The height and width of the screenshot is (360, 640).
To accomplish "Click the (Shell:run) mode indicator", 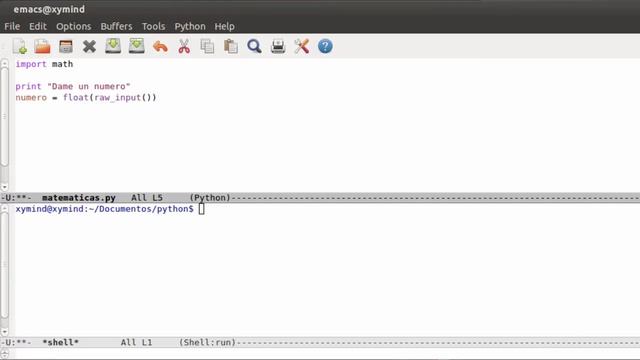I will tap(207, 342).
